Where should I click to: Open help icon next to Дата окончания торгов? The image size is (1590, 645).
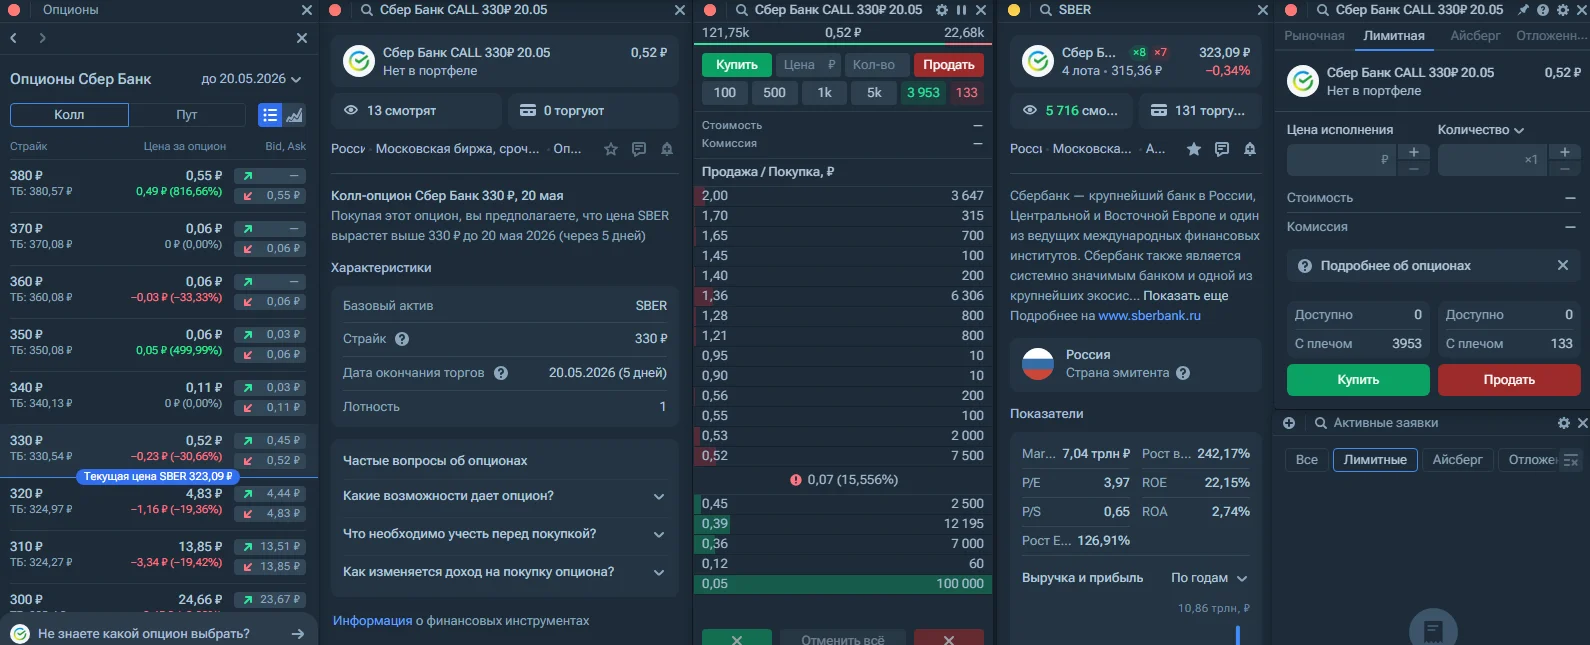[x=501, y=373]
